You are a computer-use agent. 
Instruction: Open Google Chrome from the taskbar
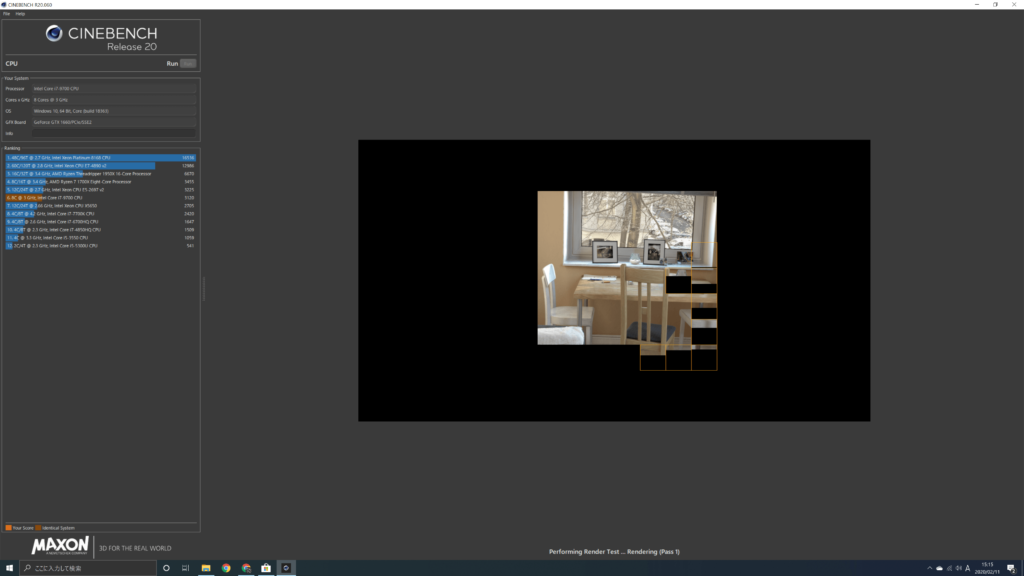(226, 568)
